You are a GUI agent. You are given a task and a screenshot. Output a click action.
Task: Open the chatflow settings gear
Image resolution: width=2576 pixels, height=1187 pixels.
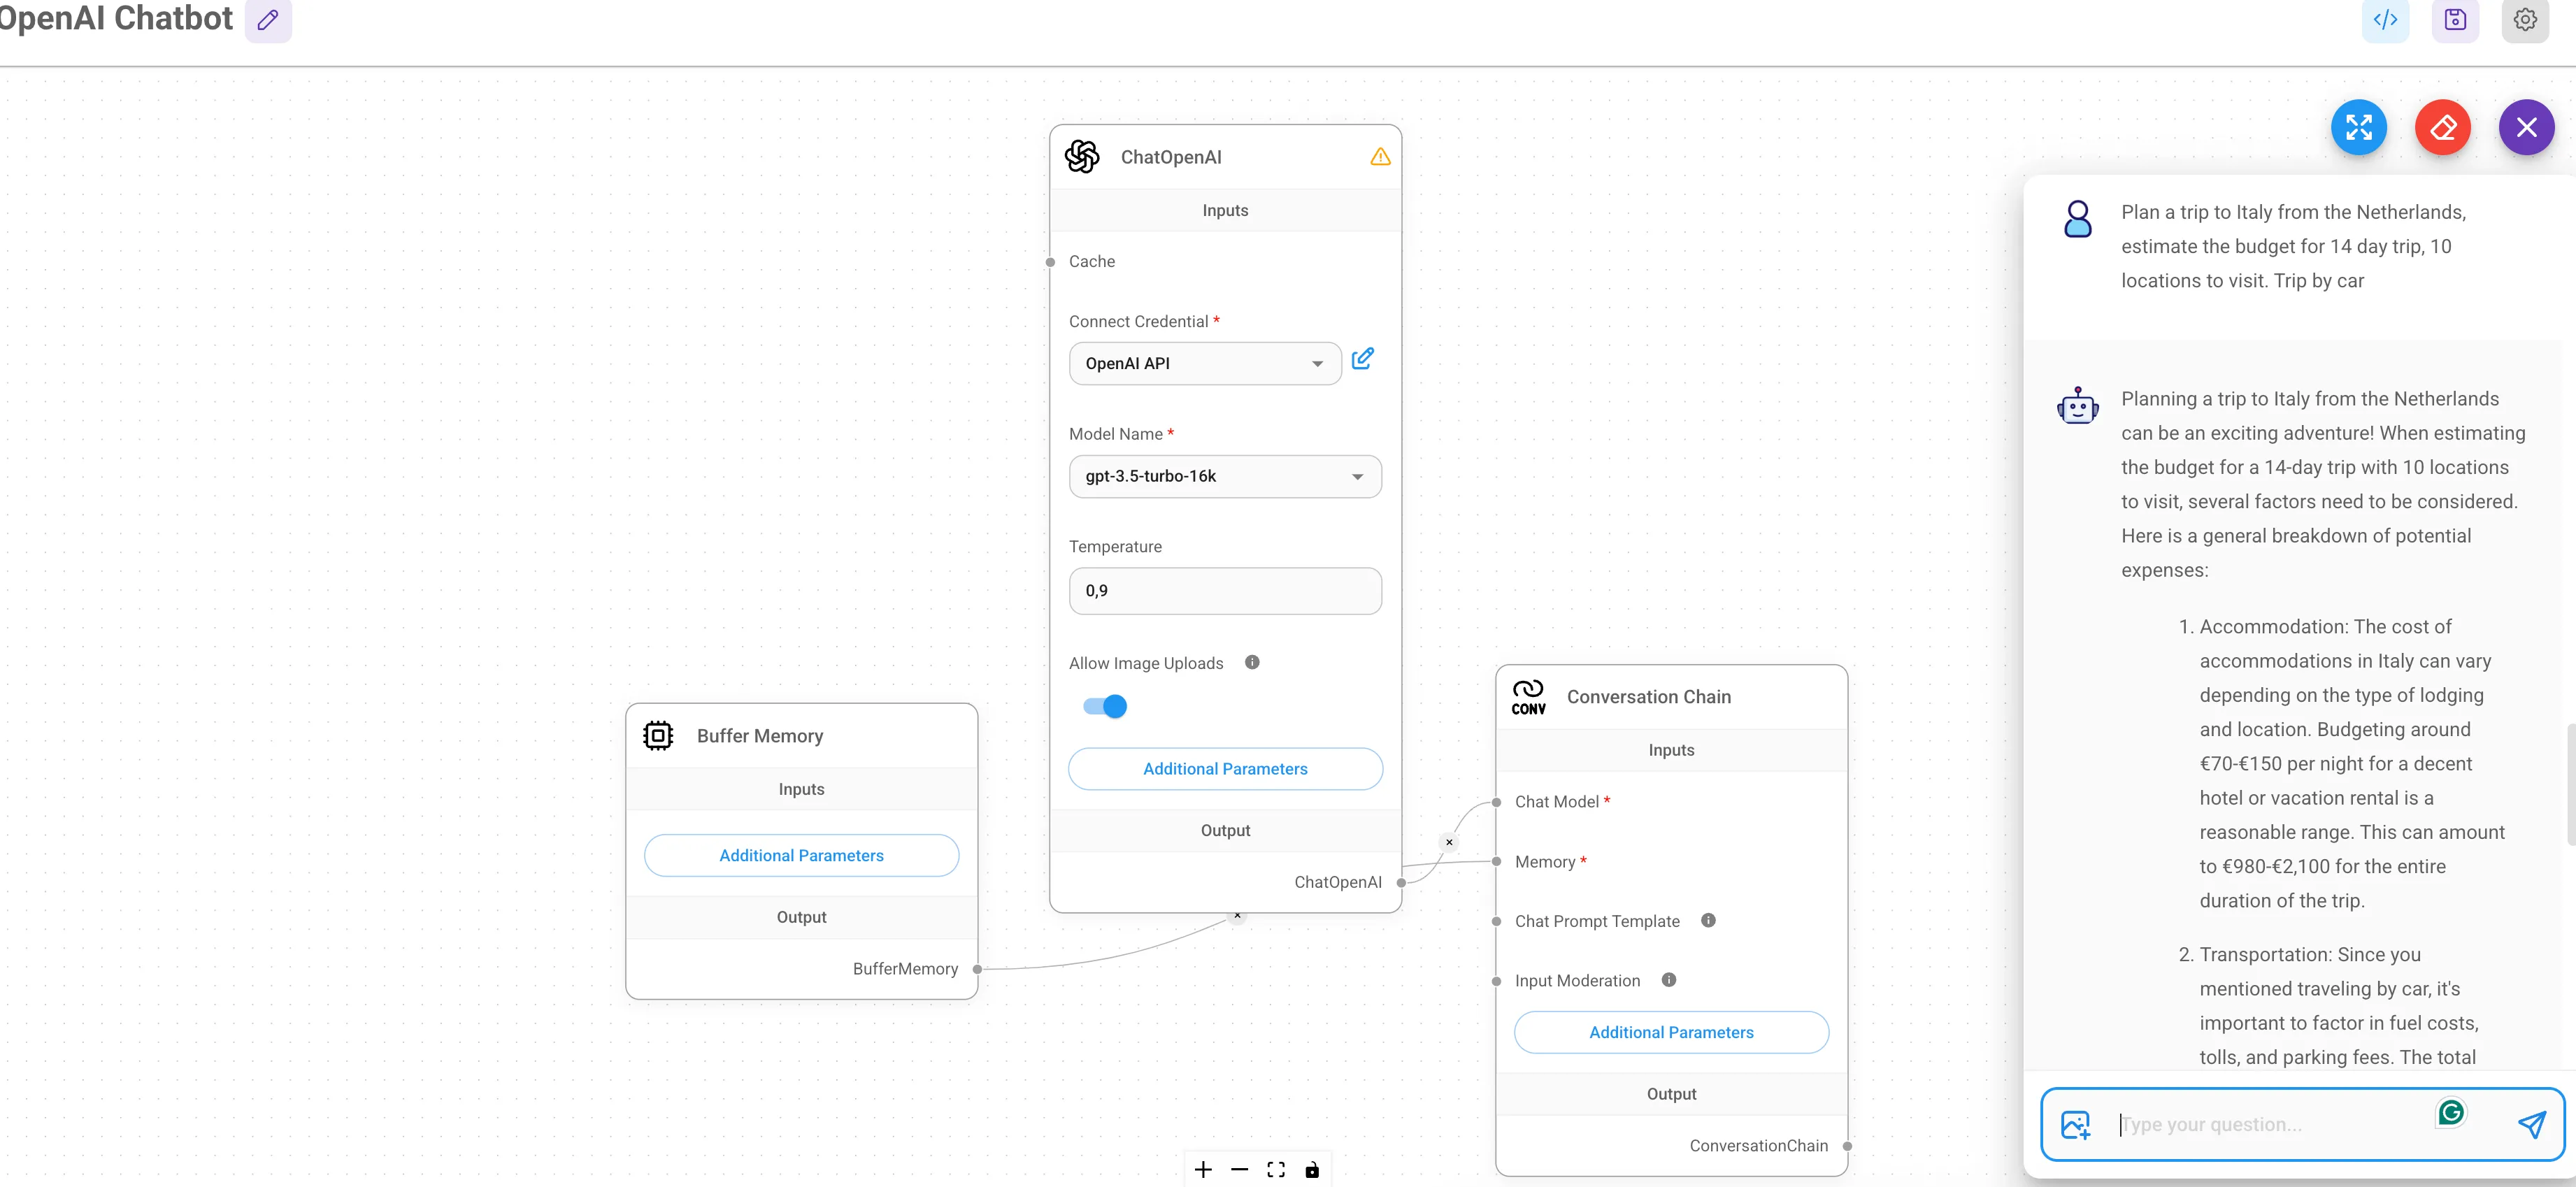coord(2525,20)
